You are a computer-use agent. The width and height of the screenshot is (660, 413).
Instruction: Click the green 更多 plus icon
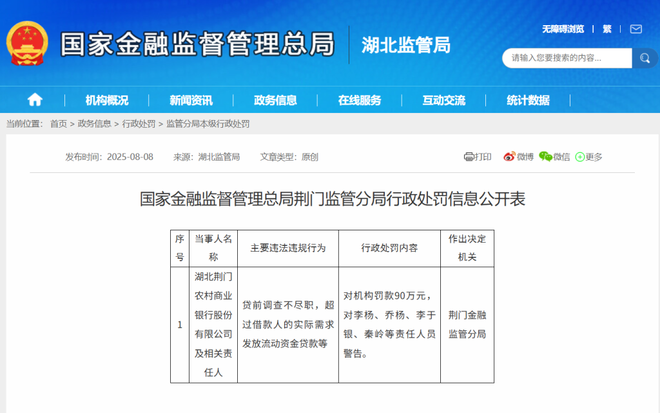click(580, 157)
